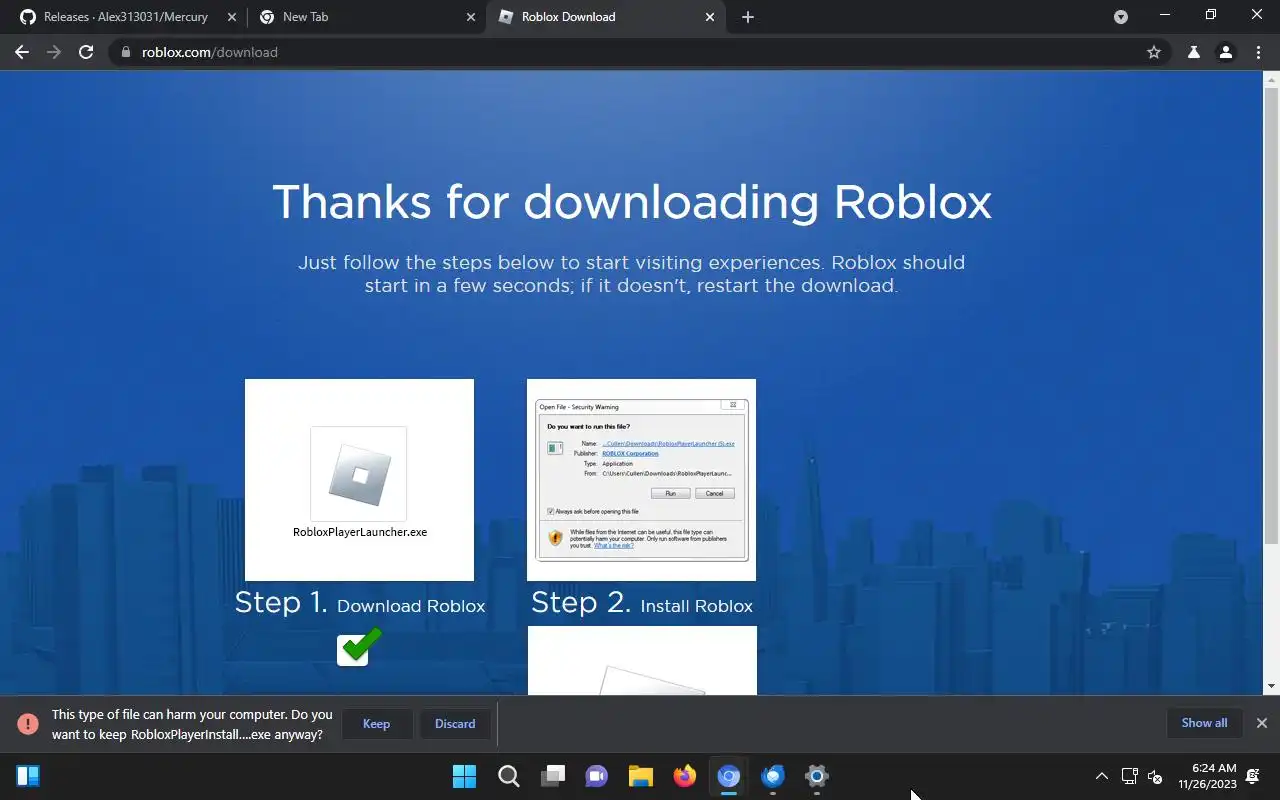Dismiss the downloads bar

(1262, 723)
